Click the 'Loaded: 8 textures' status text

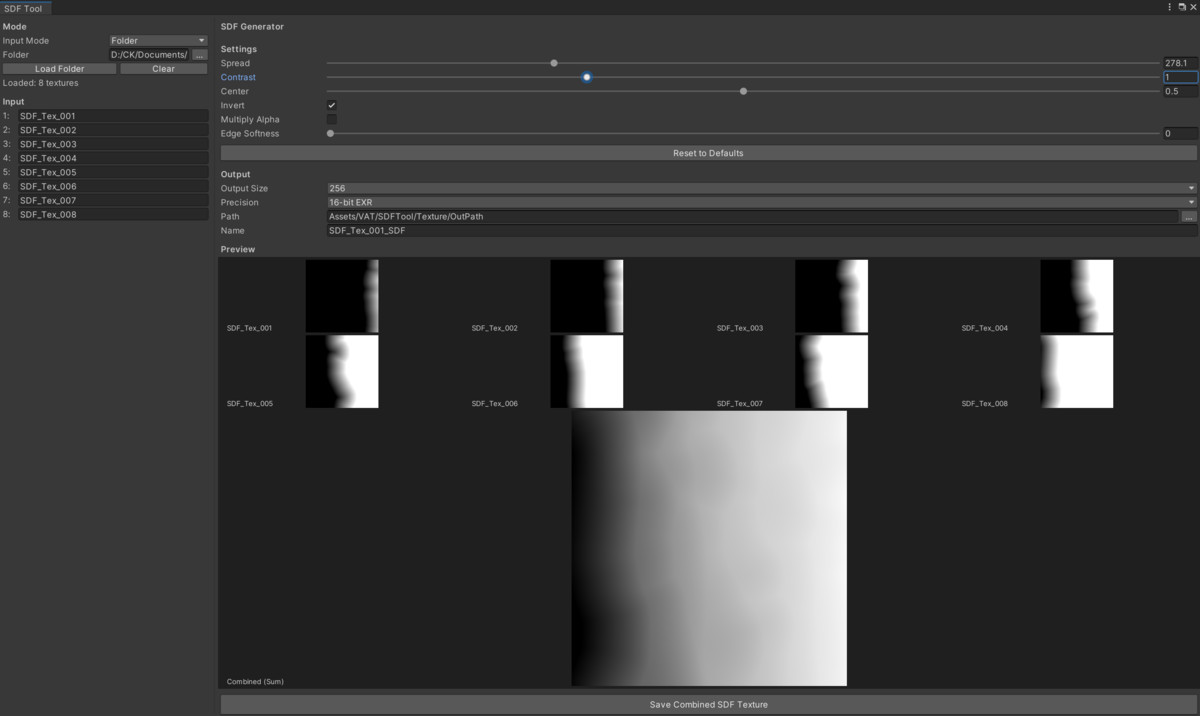41,83
